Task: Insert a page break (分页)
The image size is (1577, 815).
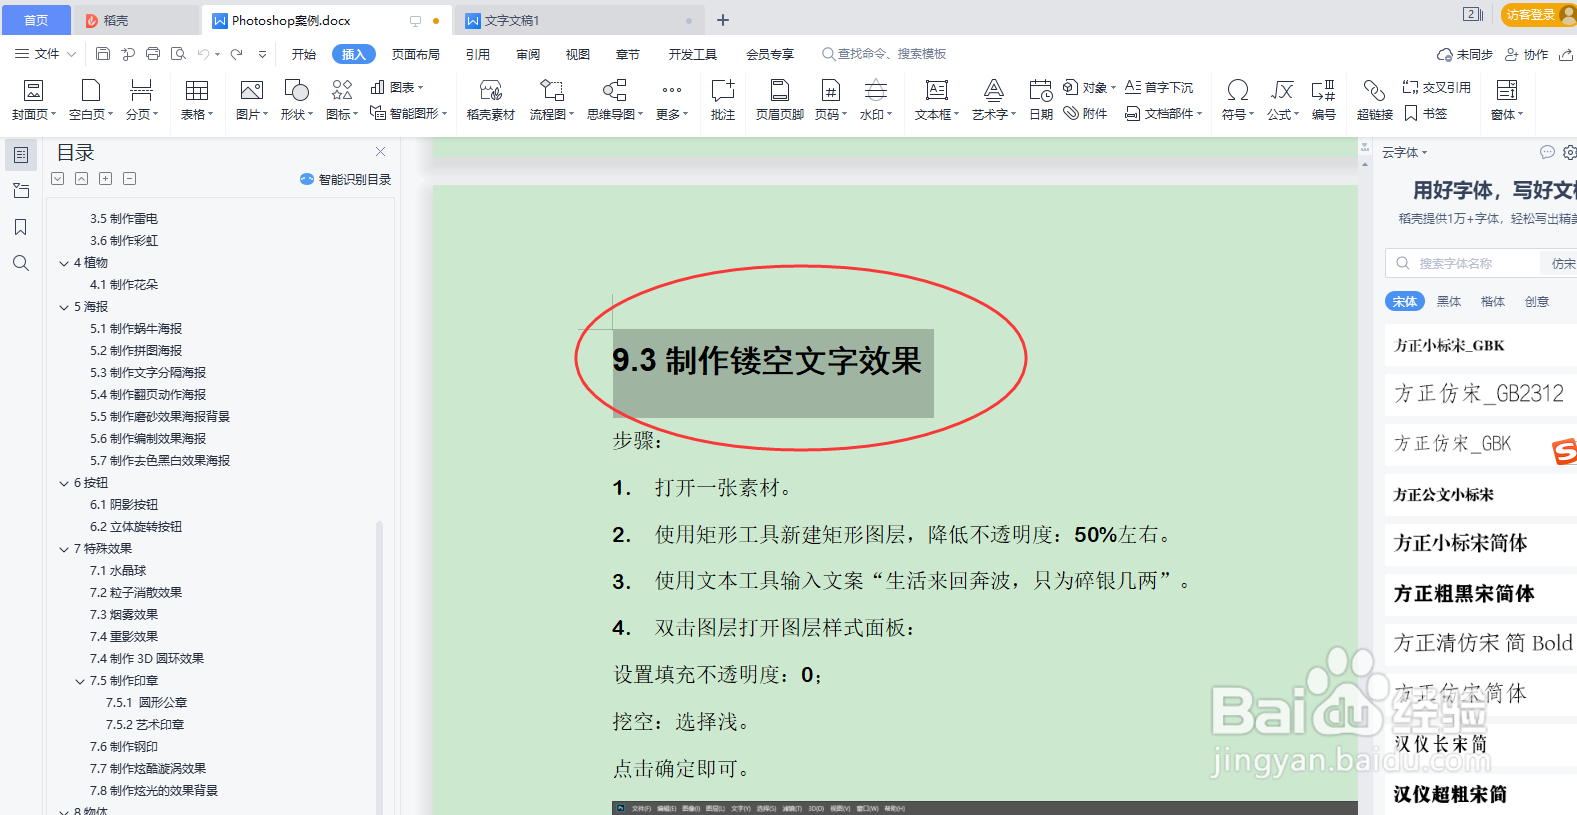Action: pos(141,100)
